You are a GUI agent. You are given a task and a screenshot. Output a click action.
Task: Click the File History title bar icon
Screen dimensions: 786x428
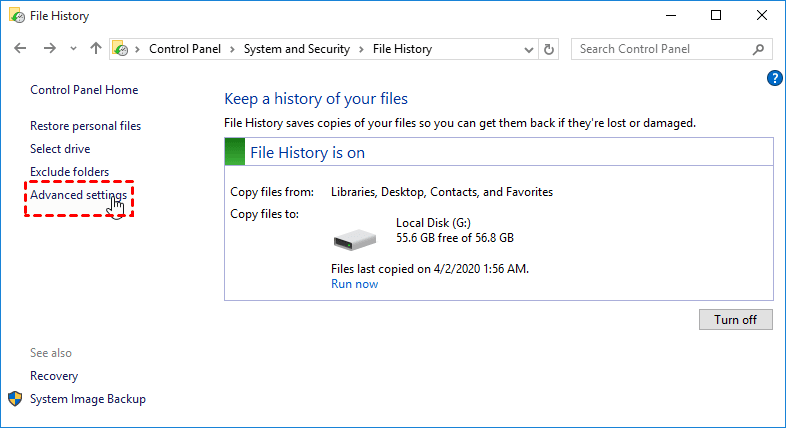coord(17,16)
